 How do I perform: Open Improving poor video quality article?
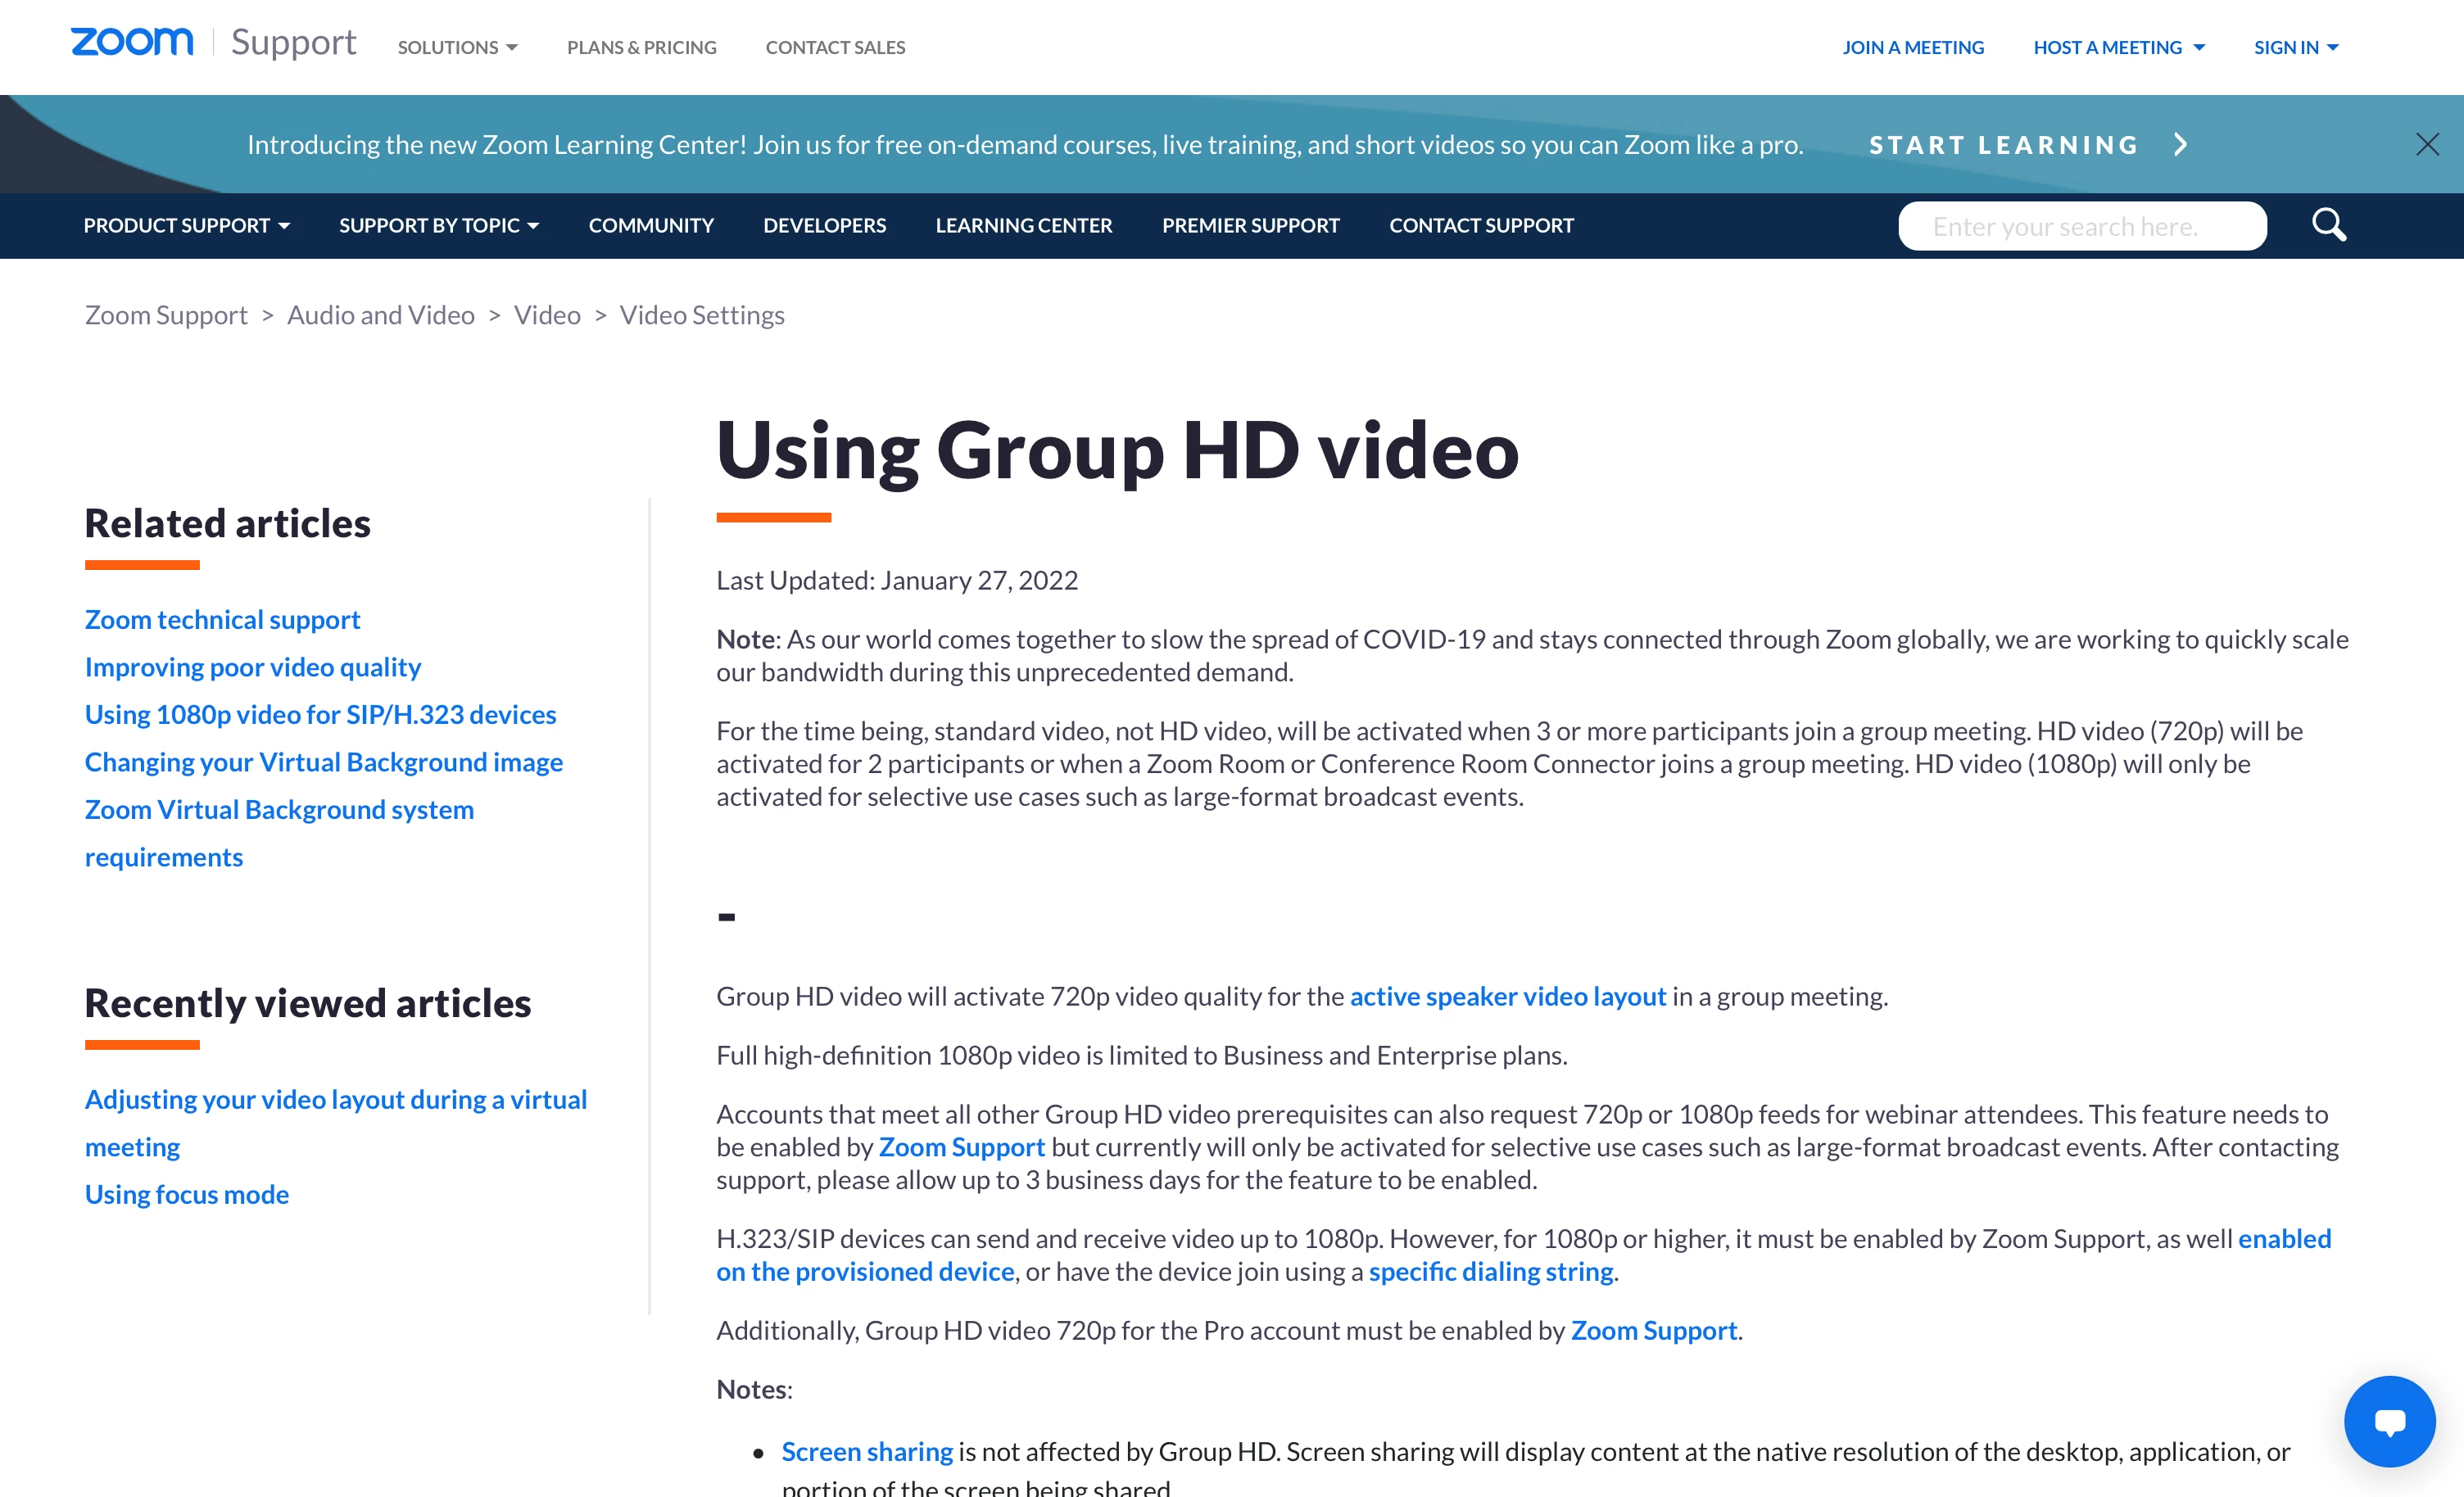(252, 667)
